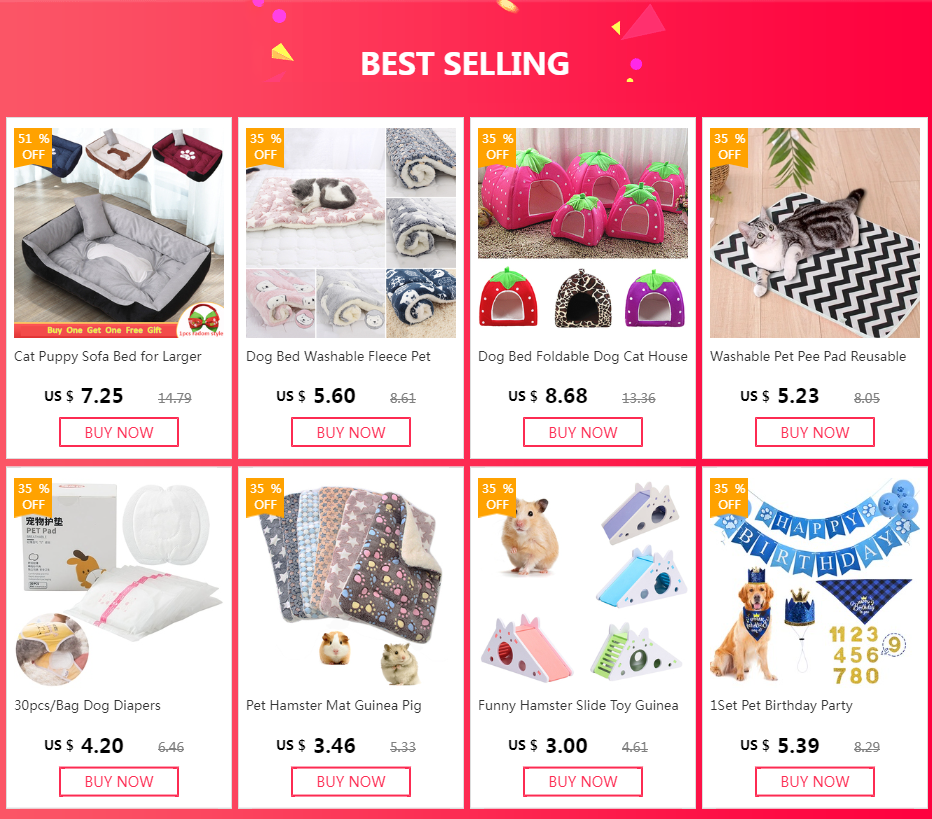Open the Cat Puppy Sofa Bed title link

pos(108,357)
